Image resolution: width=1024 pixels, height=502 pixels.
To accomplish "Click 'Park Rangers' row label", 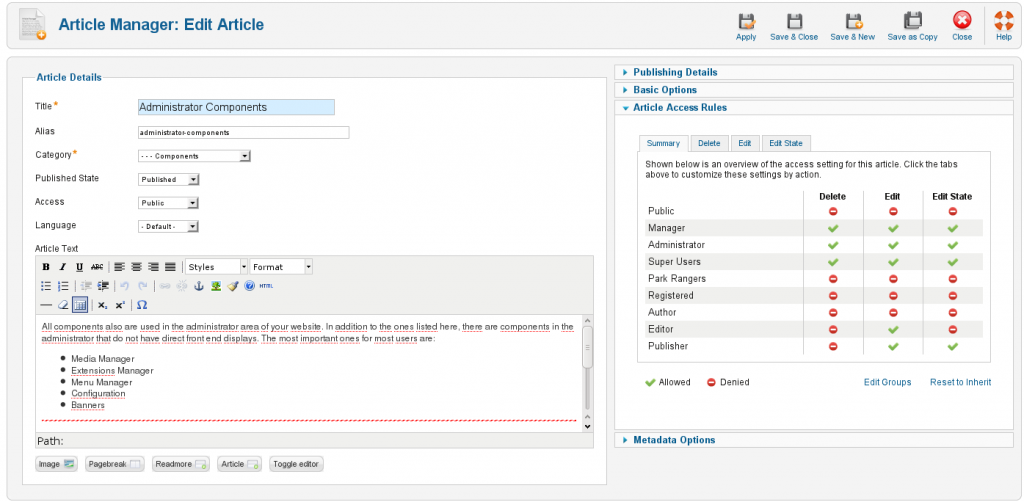I will (x=677, y=279).
